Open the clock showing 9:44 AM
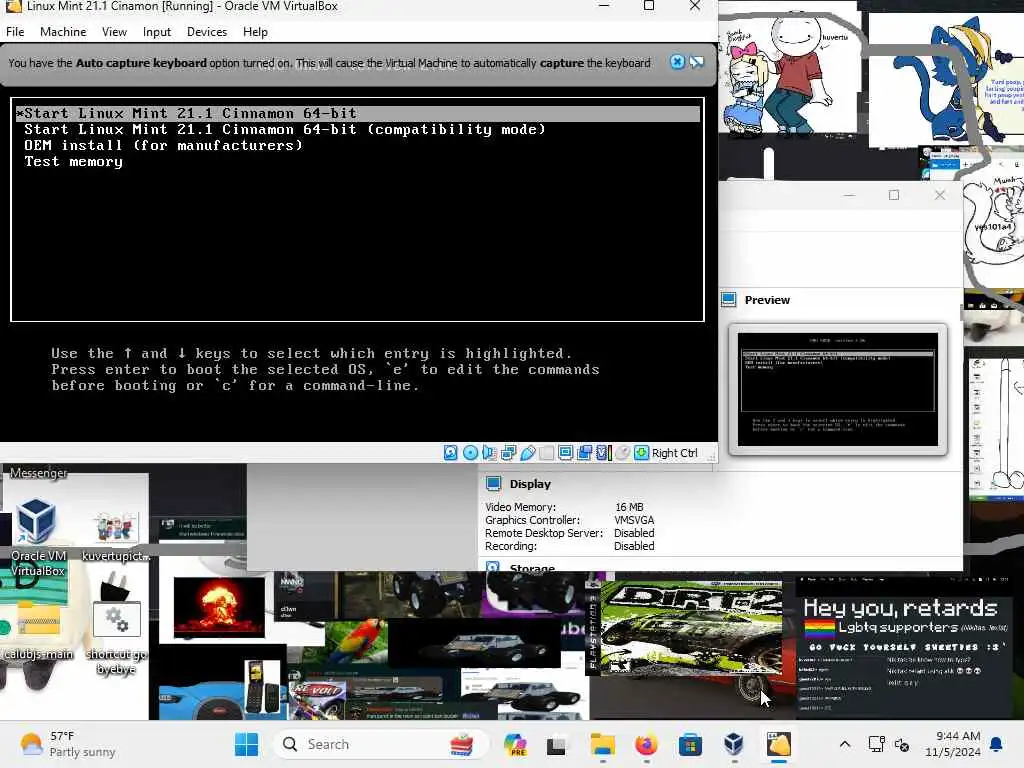 (953, 744)
